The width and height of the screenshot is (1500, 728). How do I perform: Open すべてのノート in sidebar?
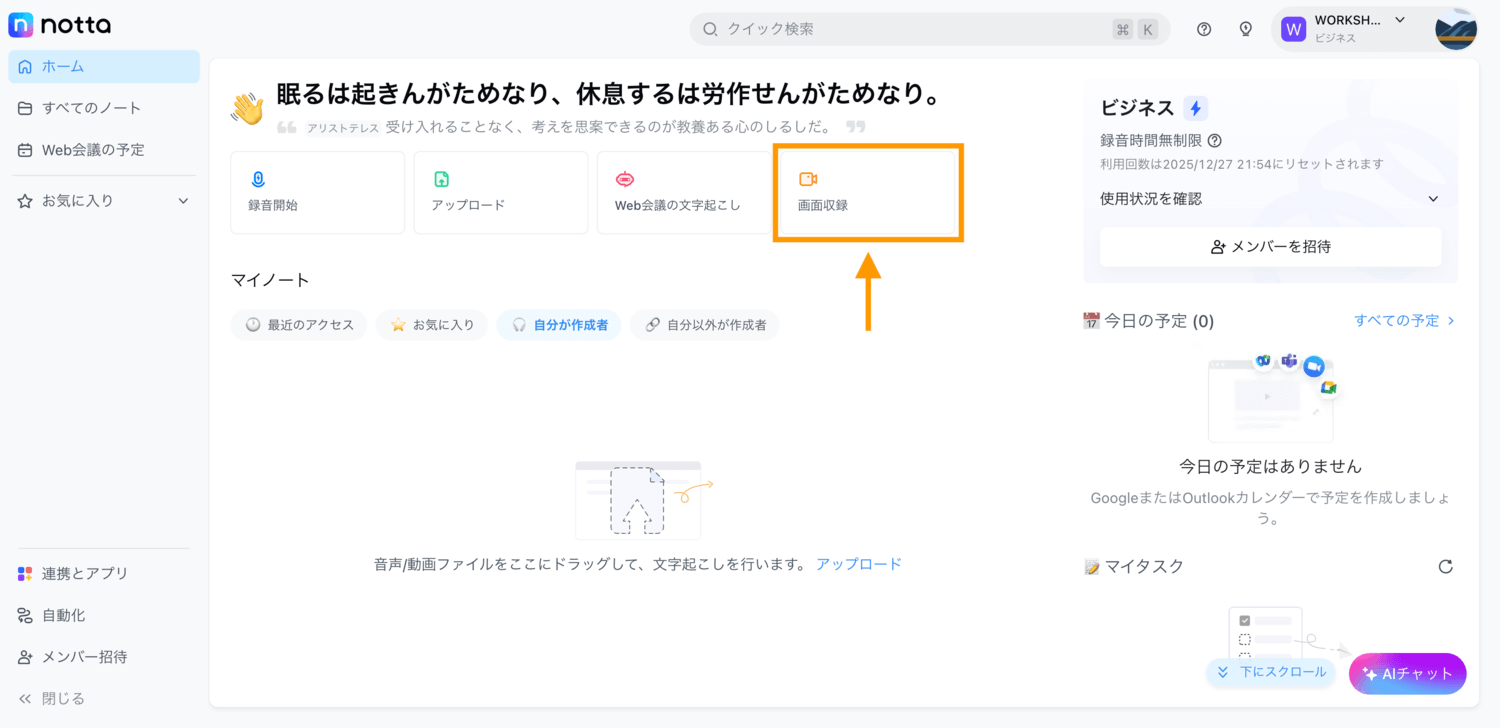[x=104, y=108]
